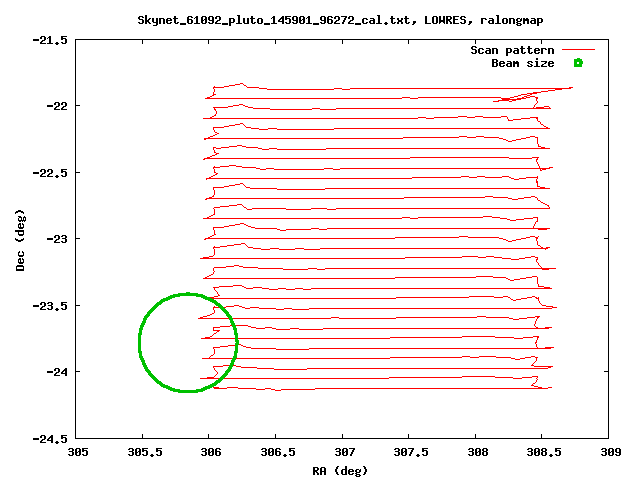The height and width of the screenshot is (480, 640).
Task: Click the 305.5 tick label on RA axis
Action: tap(143, 452)
